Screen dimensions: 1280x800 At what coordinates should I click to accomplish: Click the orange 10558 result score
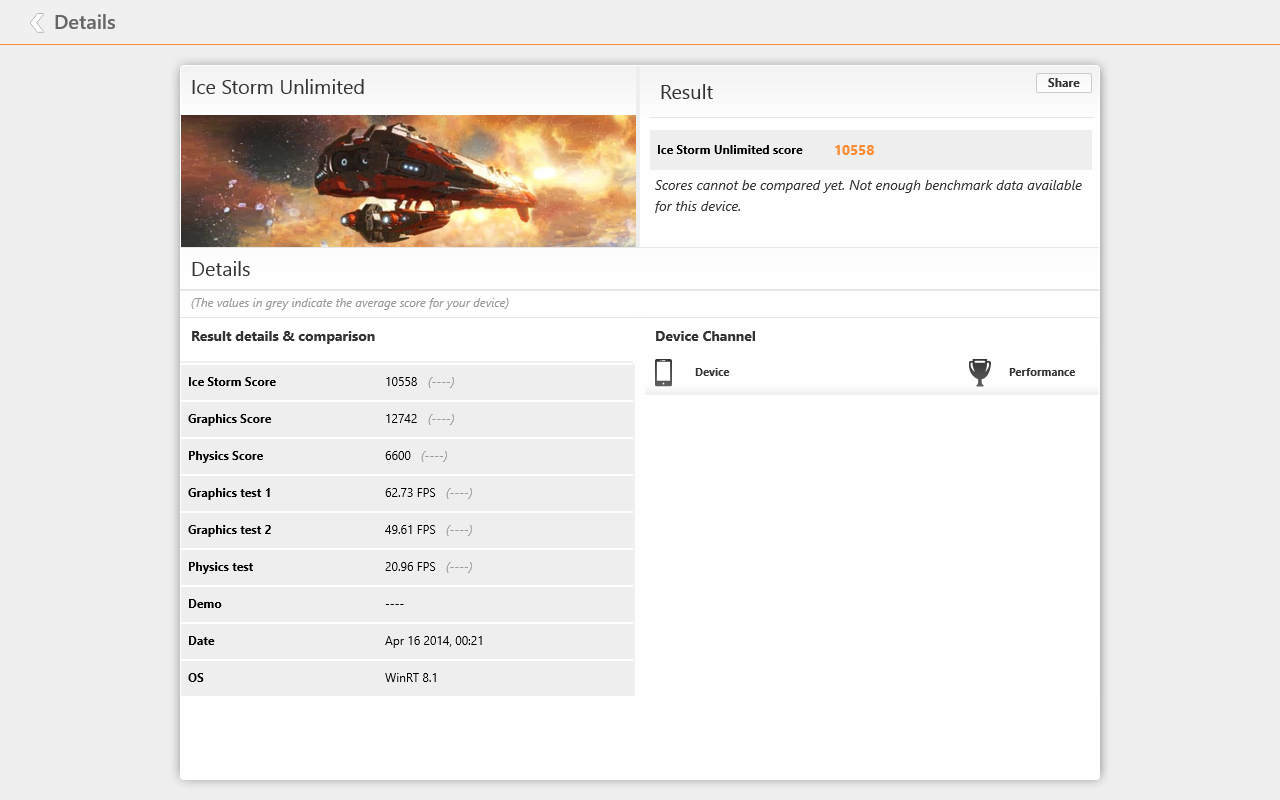(x=854, y=150)
